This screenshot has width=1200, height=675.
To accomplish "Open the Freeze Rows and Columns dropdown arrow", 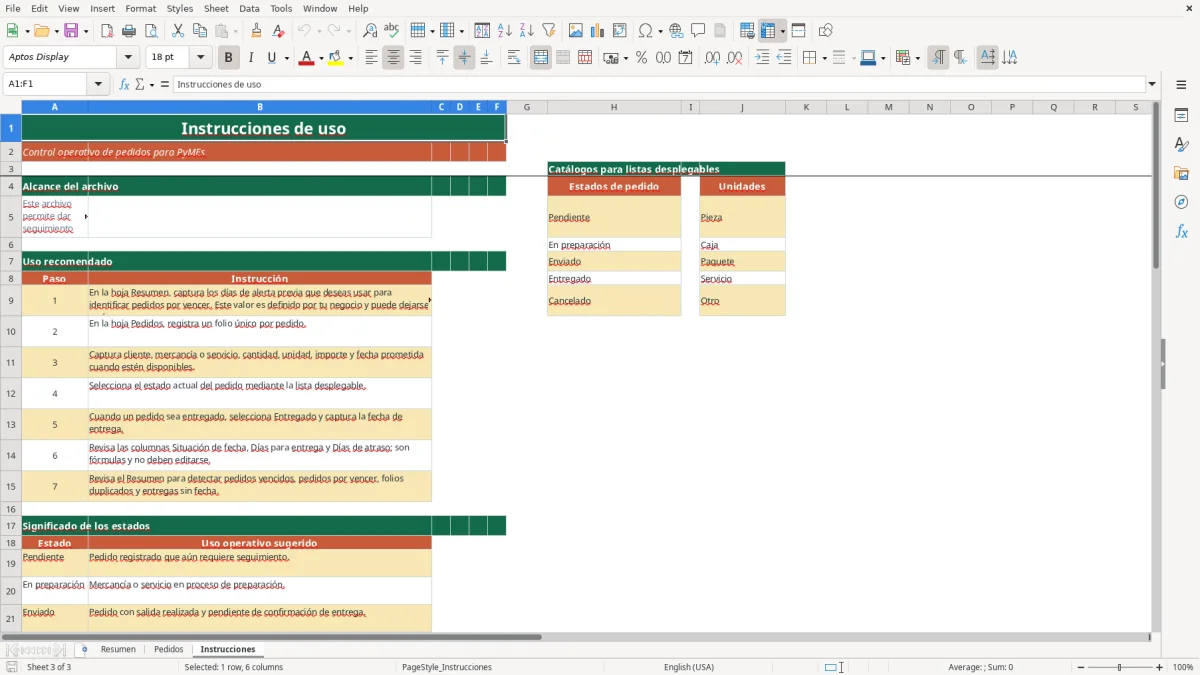I will click(782, 31).
